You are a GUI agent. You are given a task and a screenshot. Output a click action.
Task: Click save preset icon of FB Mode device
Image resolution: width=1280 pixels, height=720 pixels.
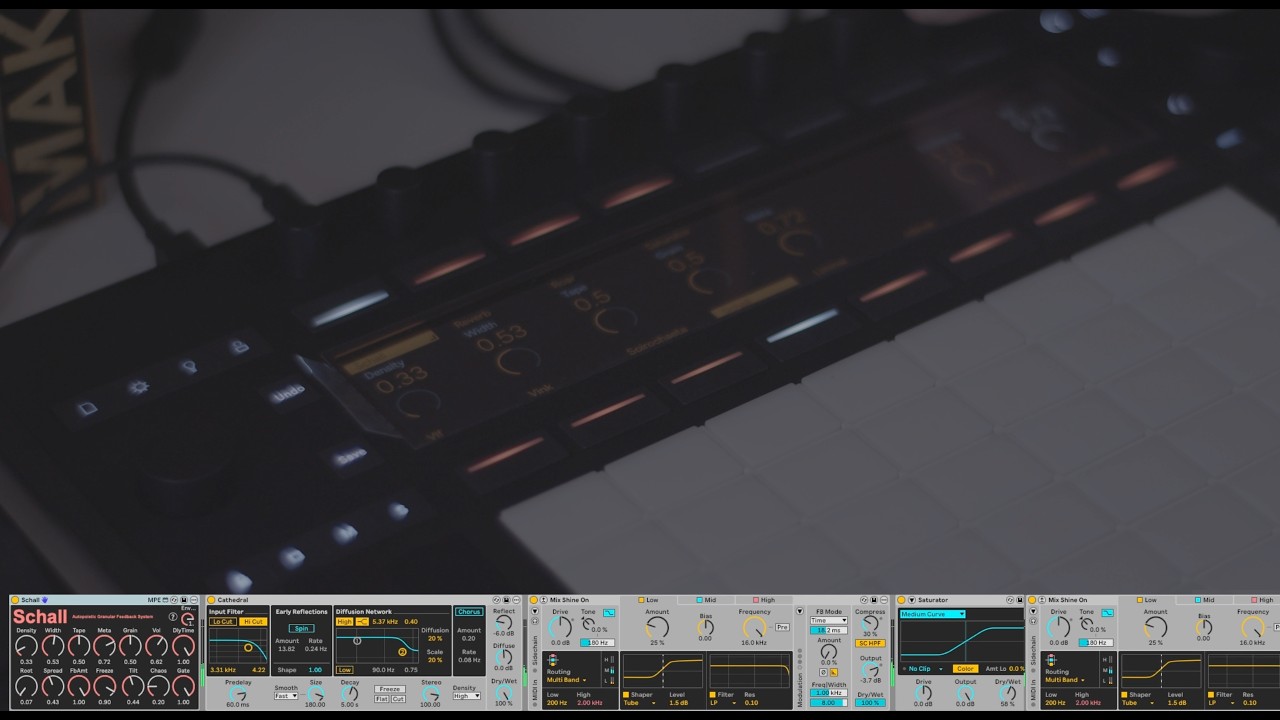point(873,600)
